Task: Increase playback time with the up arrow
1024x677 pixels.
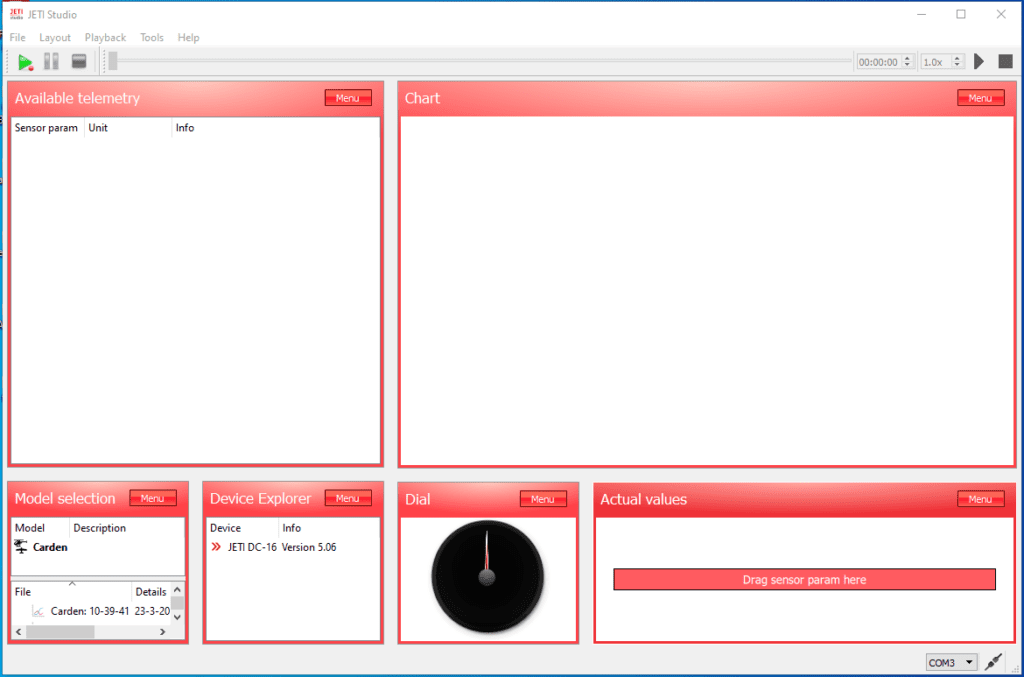Action: [907, 58]
